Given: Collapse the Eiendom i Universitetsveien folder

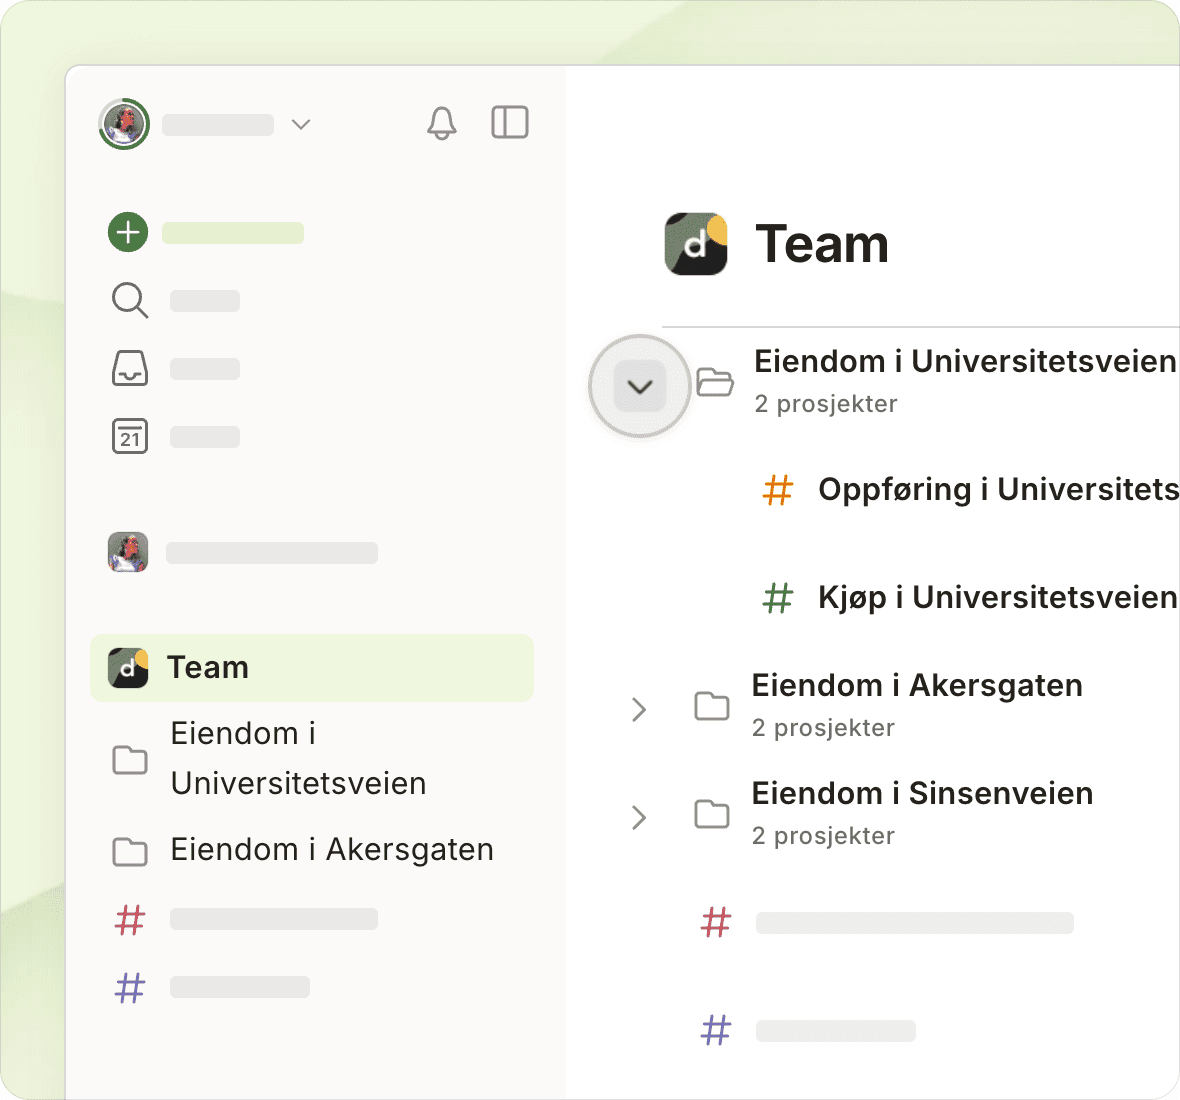Looking at the screenshot, I should pyautogui.click(x=640, y=386).
